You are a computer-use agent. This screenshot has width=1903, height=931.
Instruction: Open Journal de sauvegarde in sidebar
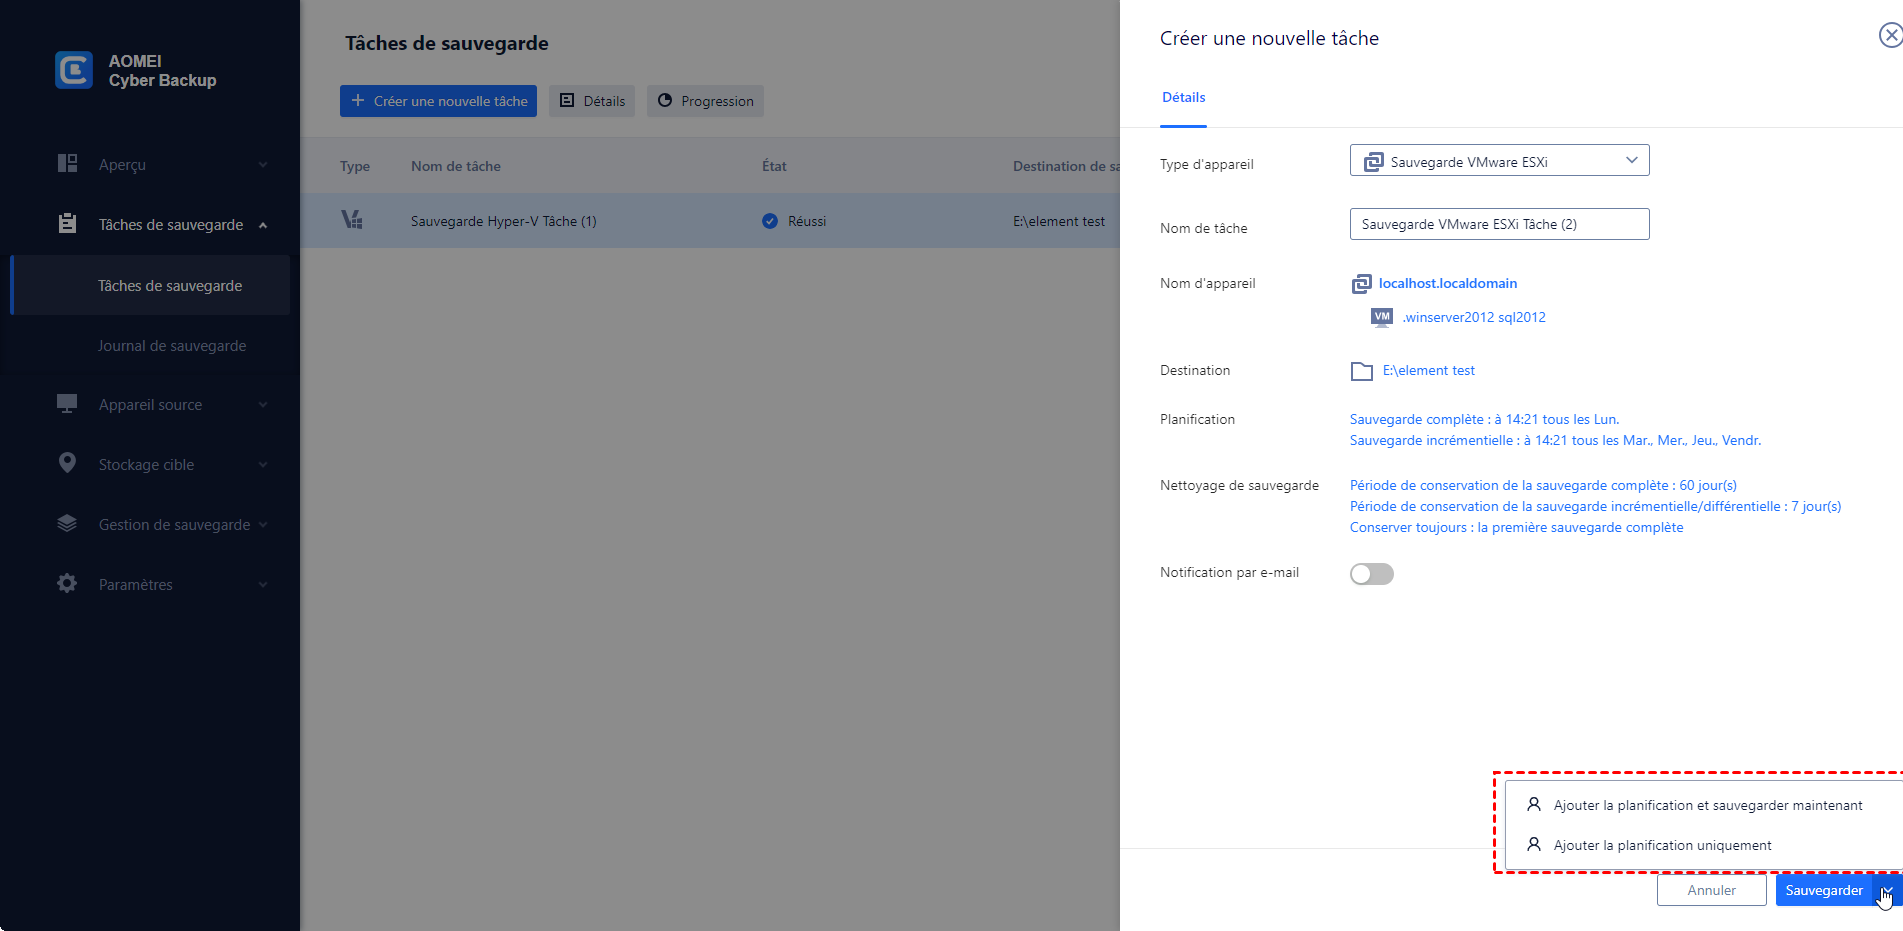point(172,346)
